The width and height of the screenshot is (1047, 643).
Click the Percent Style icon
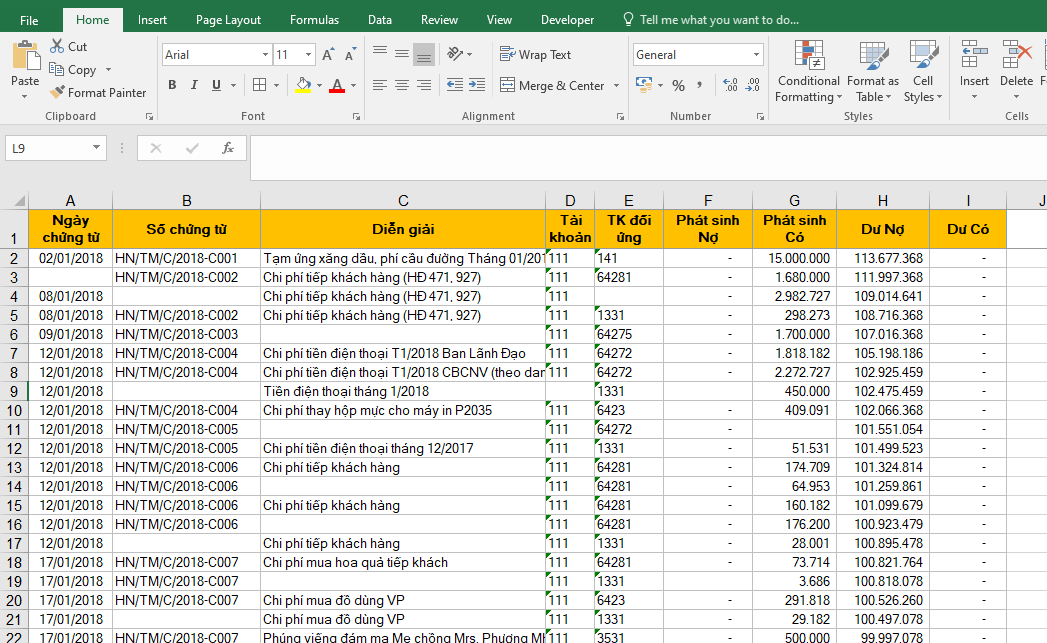(678, 86)
